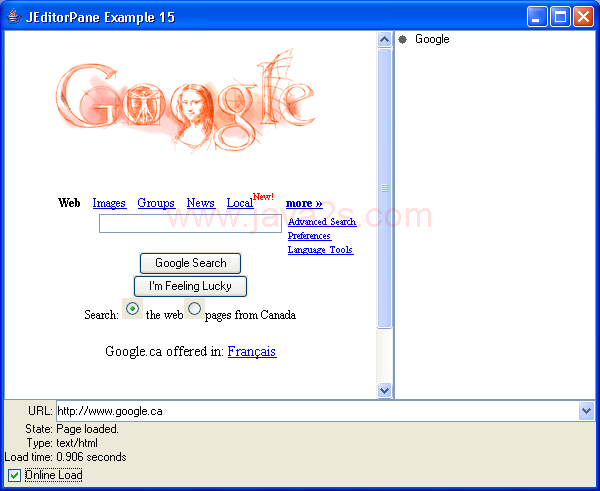Click the bold 'Web' label
Image resolution: width=600 pixels, height=491 pixels.
69,203
